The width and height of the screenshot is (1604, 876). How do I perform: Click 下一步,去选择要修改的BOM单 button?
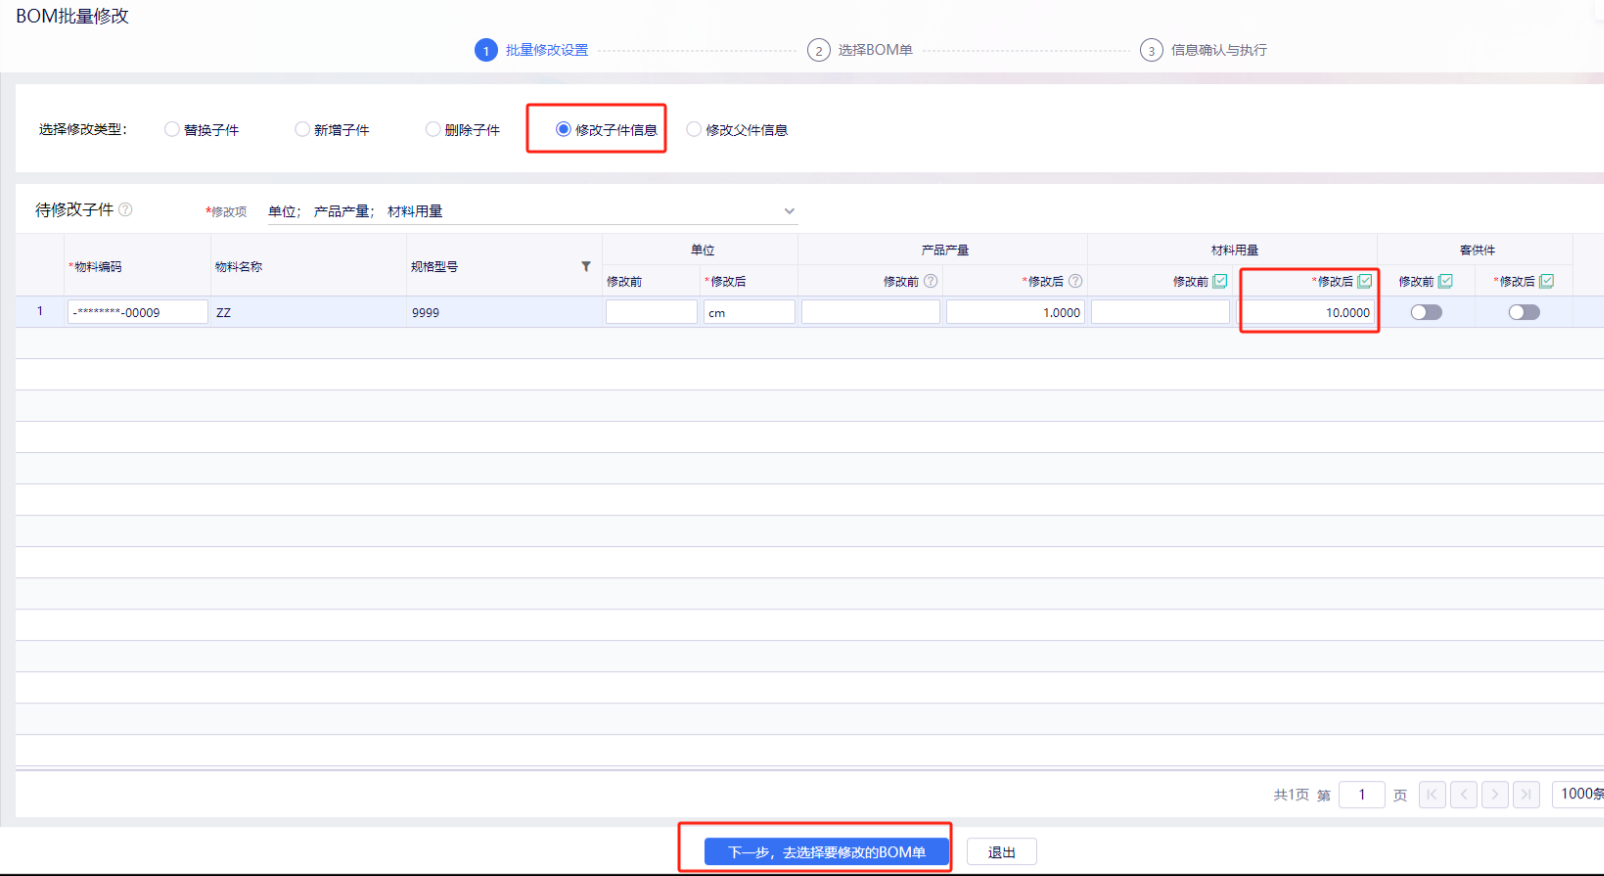tap(826, 852)
